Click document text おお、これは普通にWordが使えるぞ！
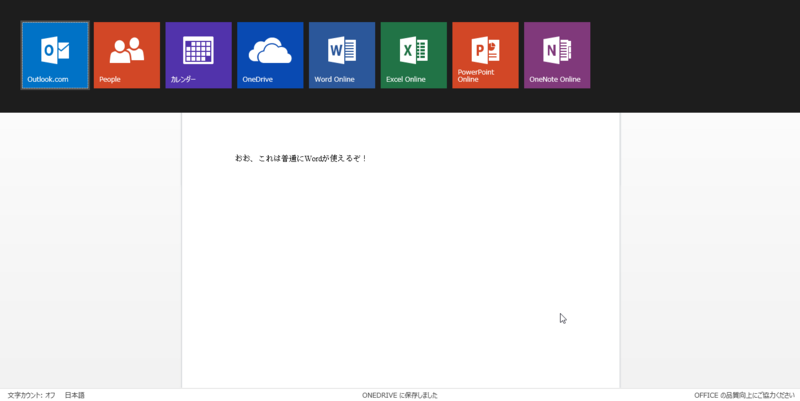800x401 pixels. 301,159
